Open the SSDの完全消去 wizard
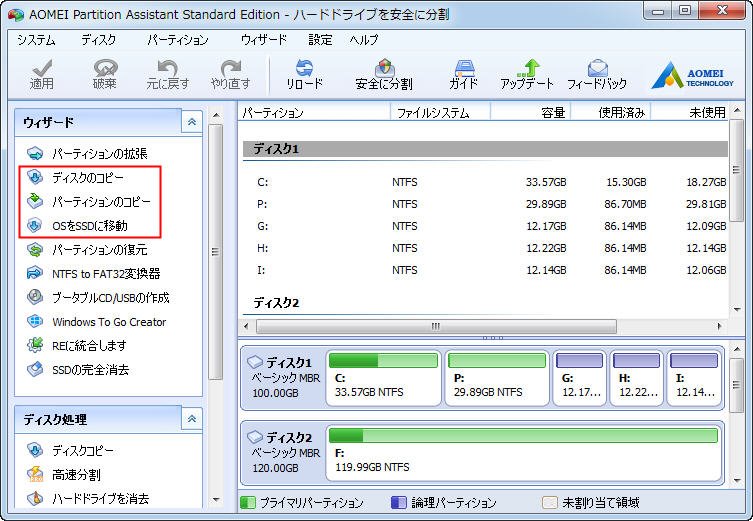This screenshot has width=753, height=521. click(78, 370)
